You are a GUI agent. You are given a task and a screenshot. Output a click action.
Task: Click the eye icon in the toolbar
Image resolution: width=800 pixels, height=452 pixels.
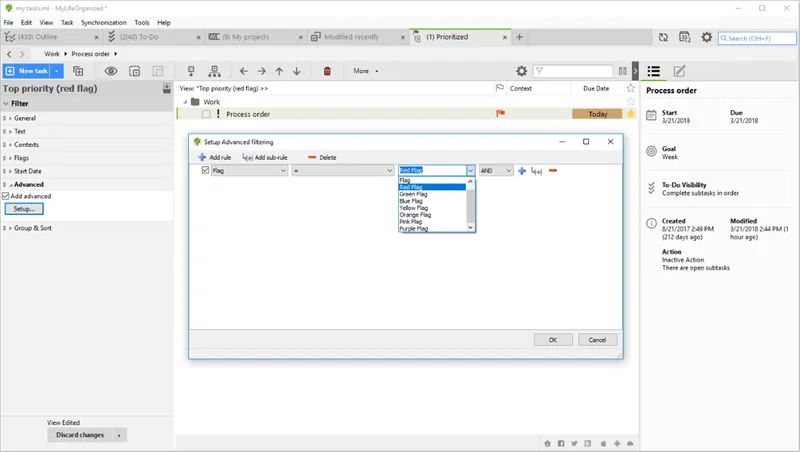coord(111,72)
